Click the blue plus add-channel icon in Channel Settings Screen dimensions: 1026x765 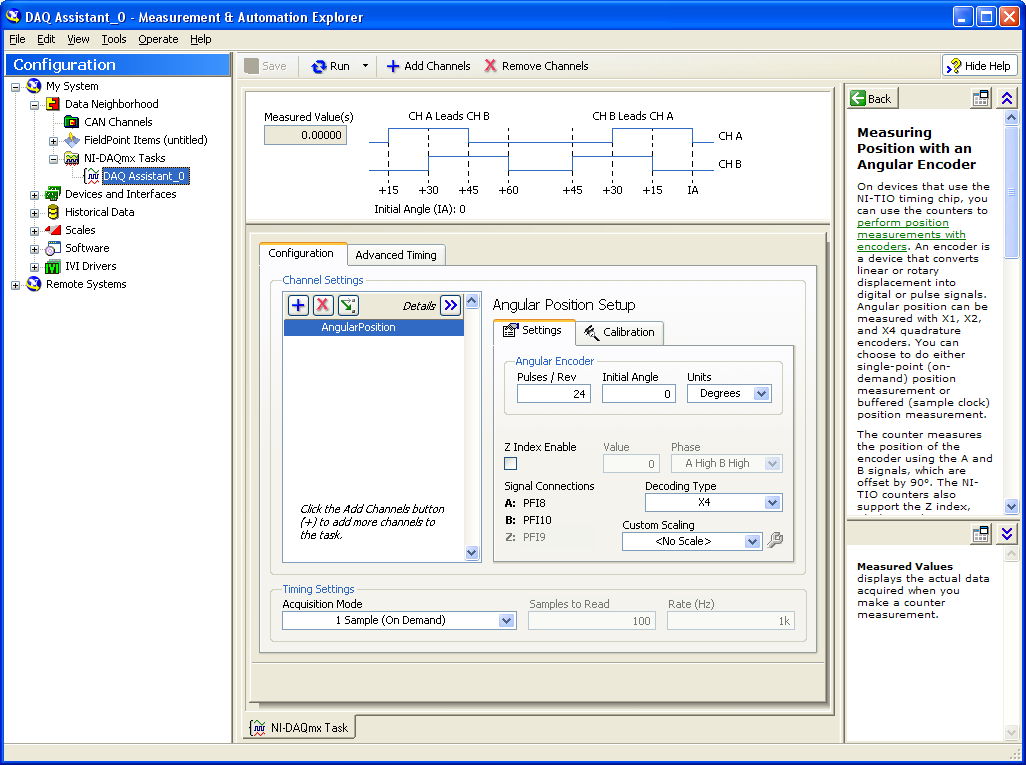(298, 305)
